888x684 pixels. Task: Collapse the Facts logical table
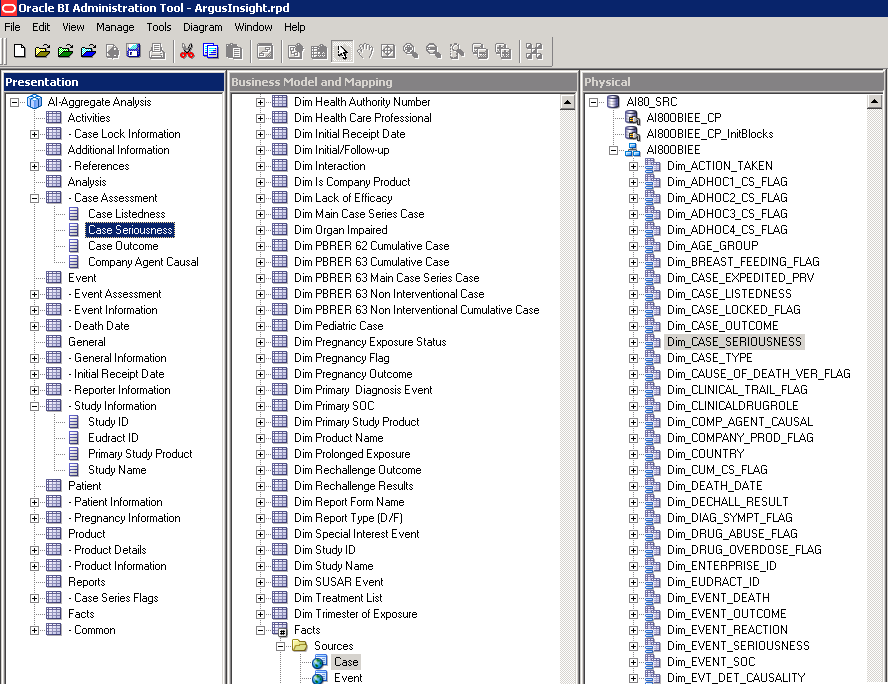pos(260,630)
